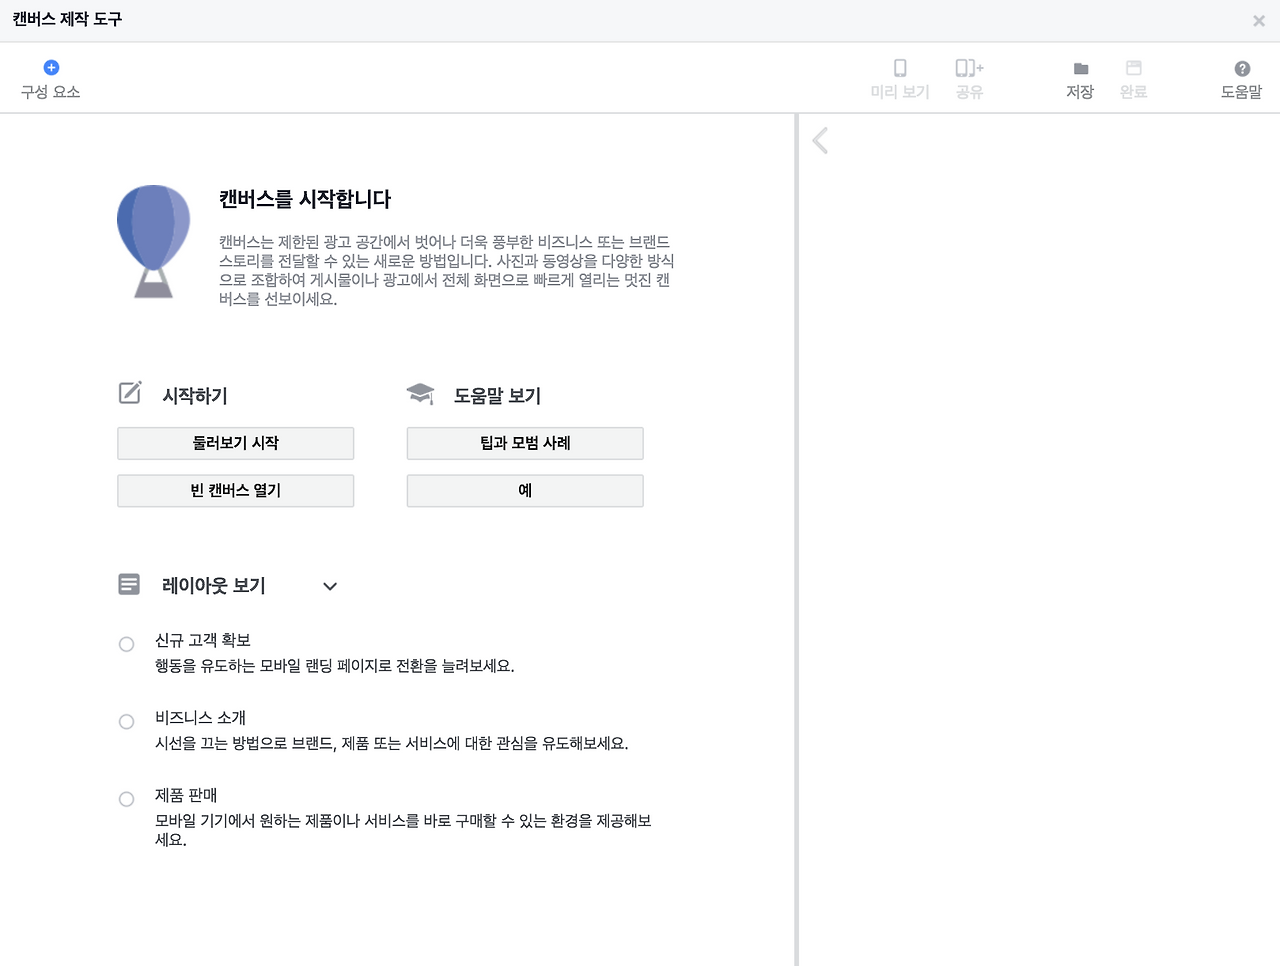Click the graduation cap icon beside 도움말 보기
Viewport: 1280px width, 966px height.
pyautogui.click(x=419, y=393)
